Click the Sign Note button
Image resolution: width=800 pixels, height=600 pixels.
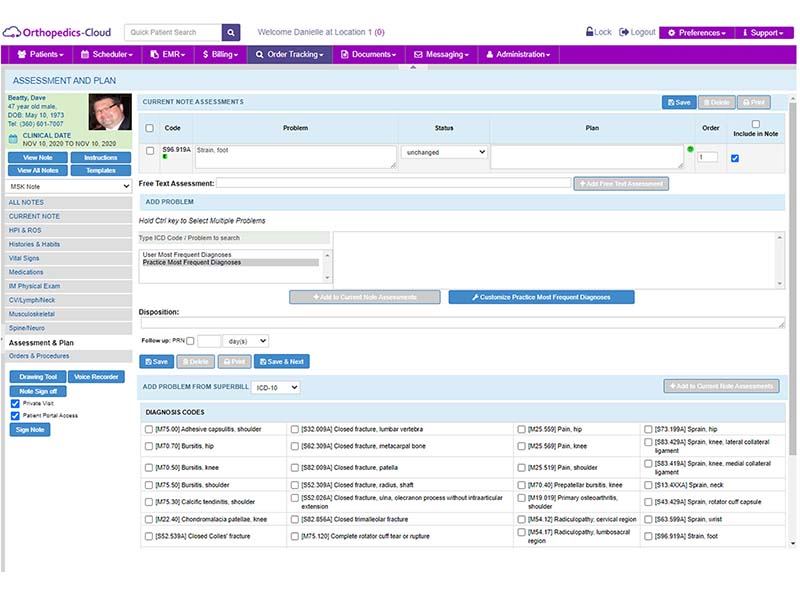[x=30, y=430]
